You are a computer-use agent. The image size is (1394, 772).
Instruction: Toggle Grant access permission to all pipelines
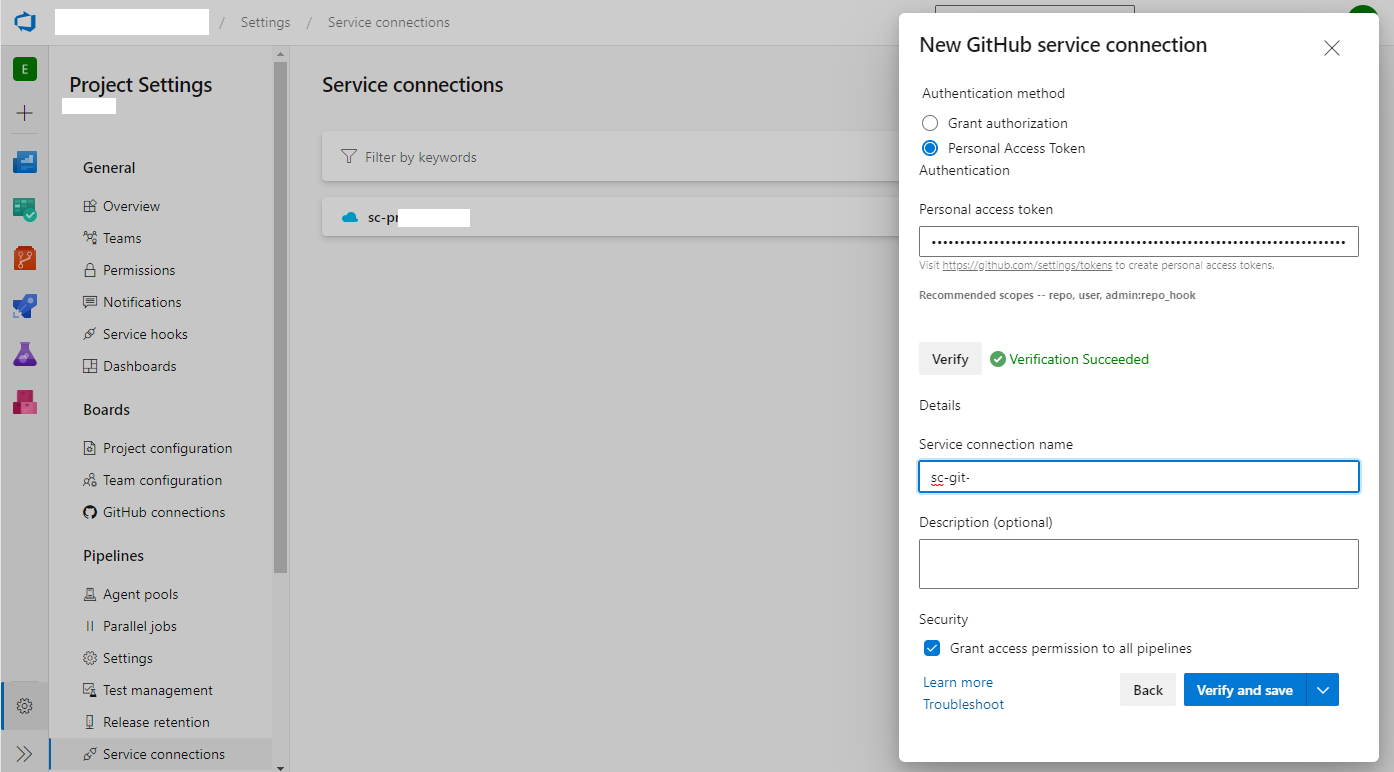pyautogui.click(x=932, y=648)
